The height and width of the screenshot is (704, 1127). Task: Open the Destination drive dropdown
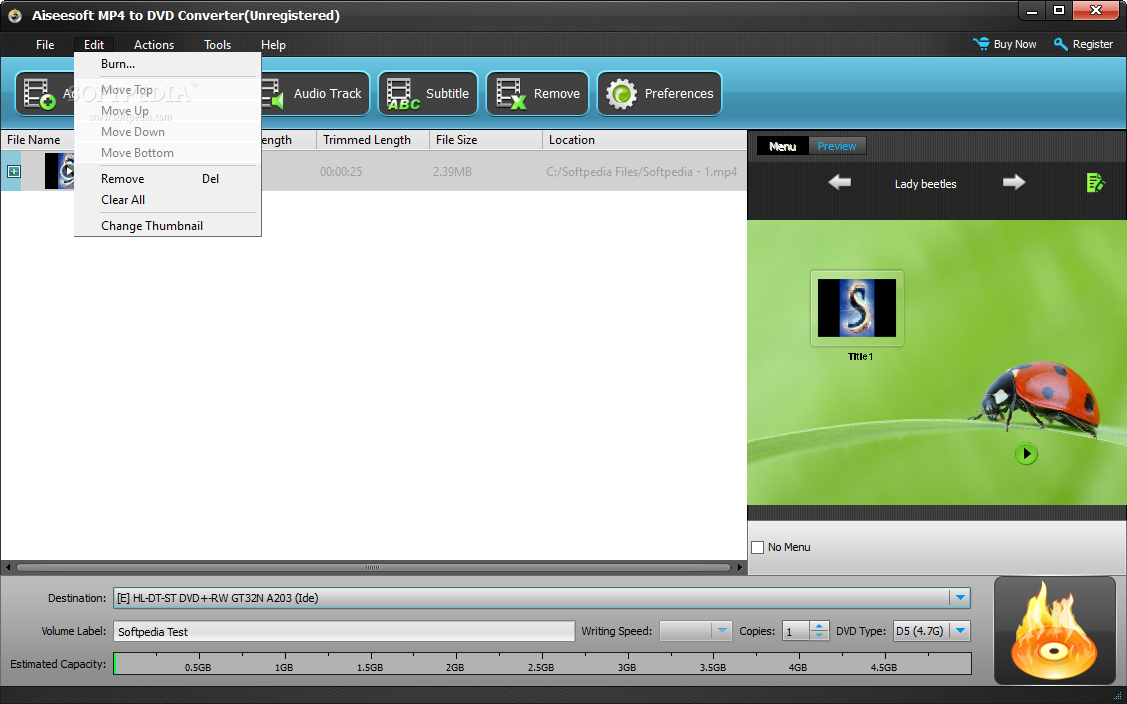[960, 598]
